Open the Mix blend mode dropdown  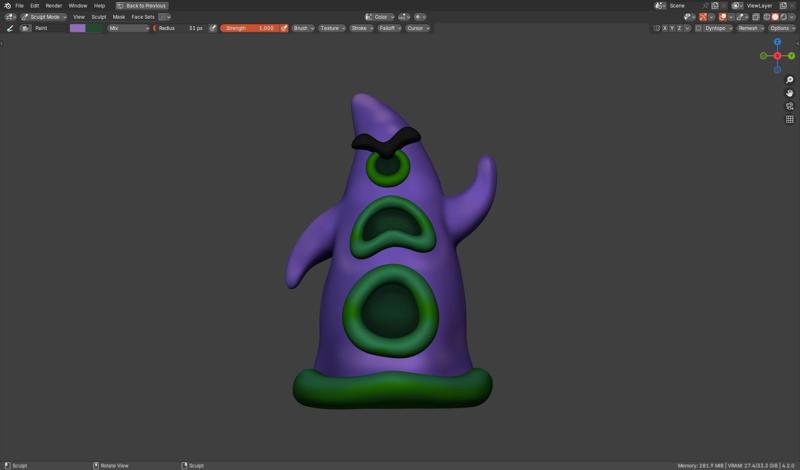pos(129,28)
